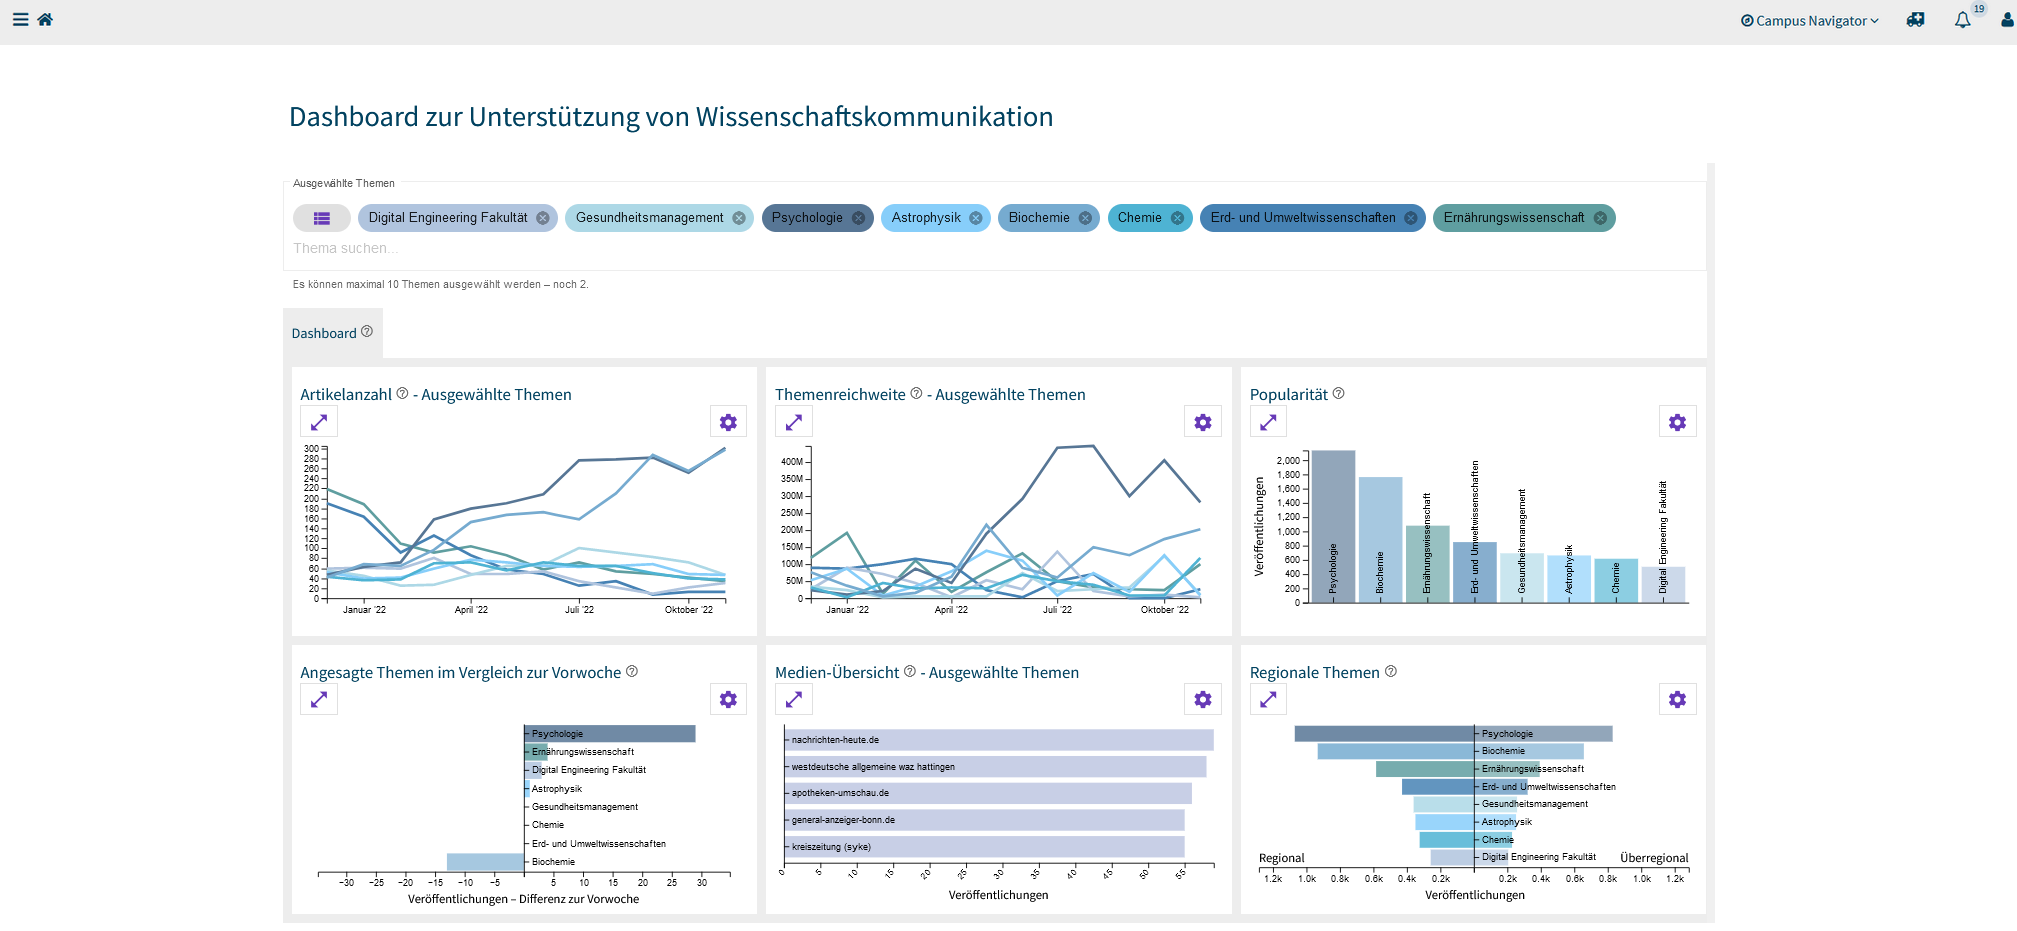Screen dimensions: 2017x931
Task: Open the notifications bell
Action: point(1962,20)
